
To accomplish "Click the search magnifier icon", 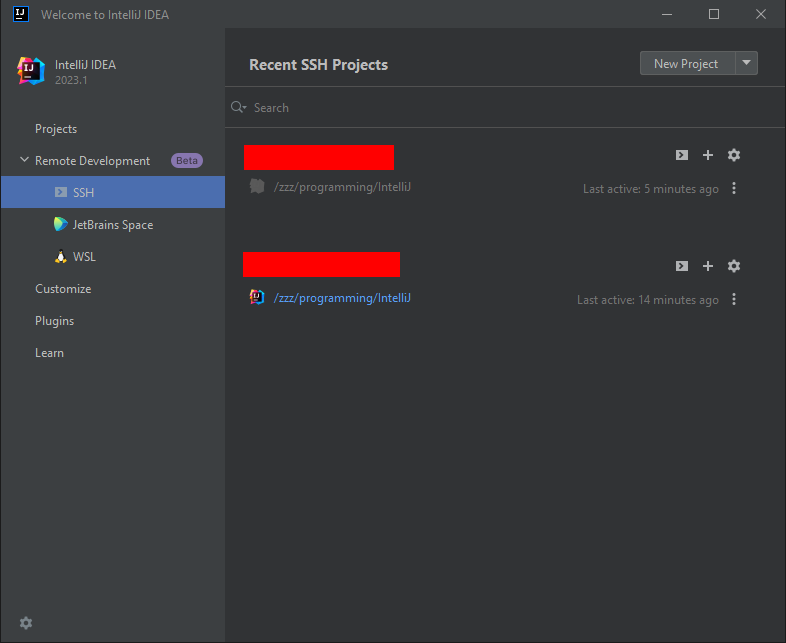I will 238,107.
